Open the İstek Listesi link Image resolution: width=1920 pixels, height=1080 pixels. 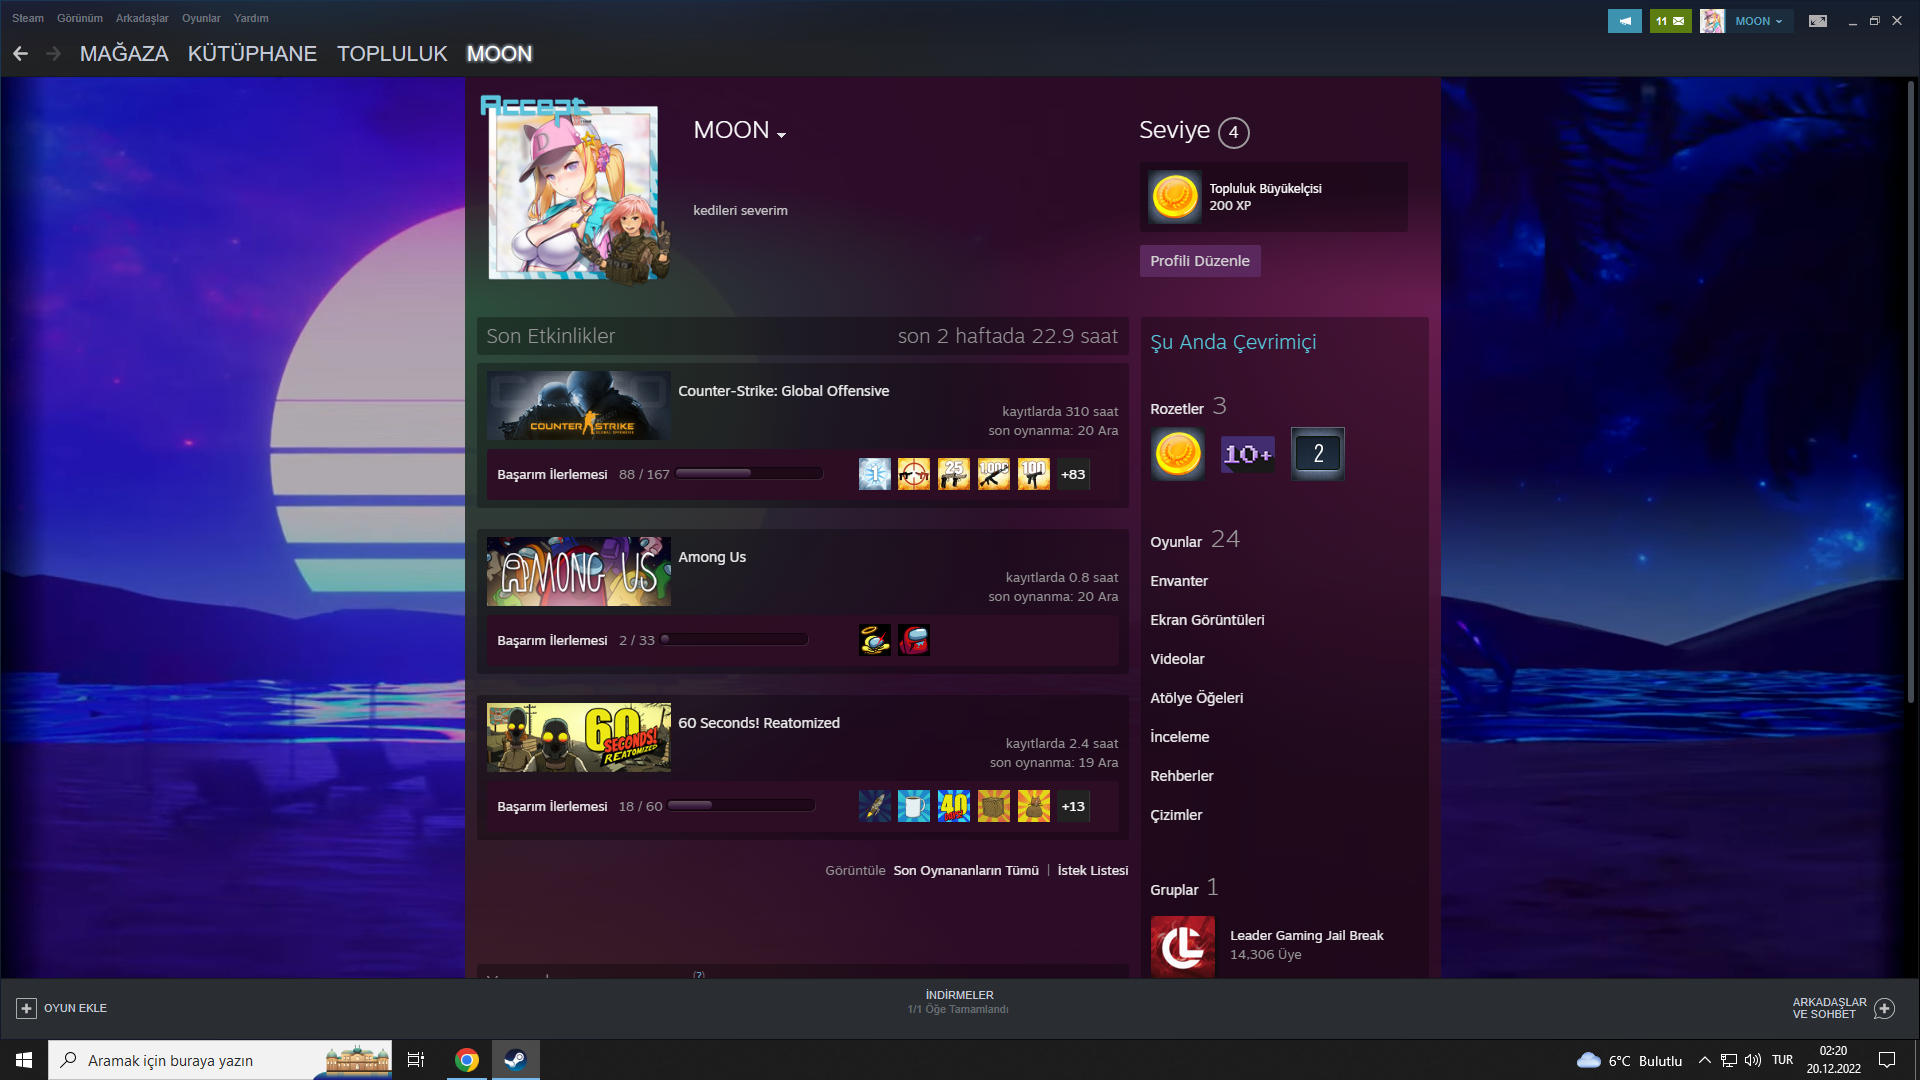tap(1093, 871)
